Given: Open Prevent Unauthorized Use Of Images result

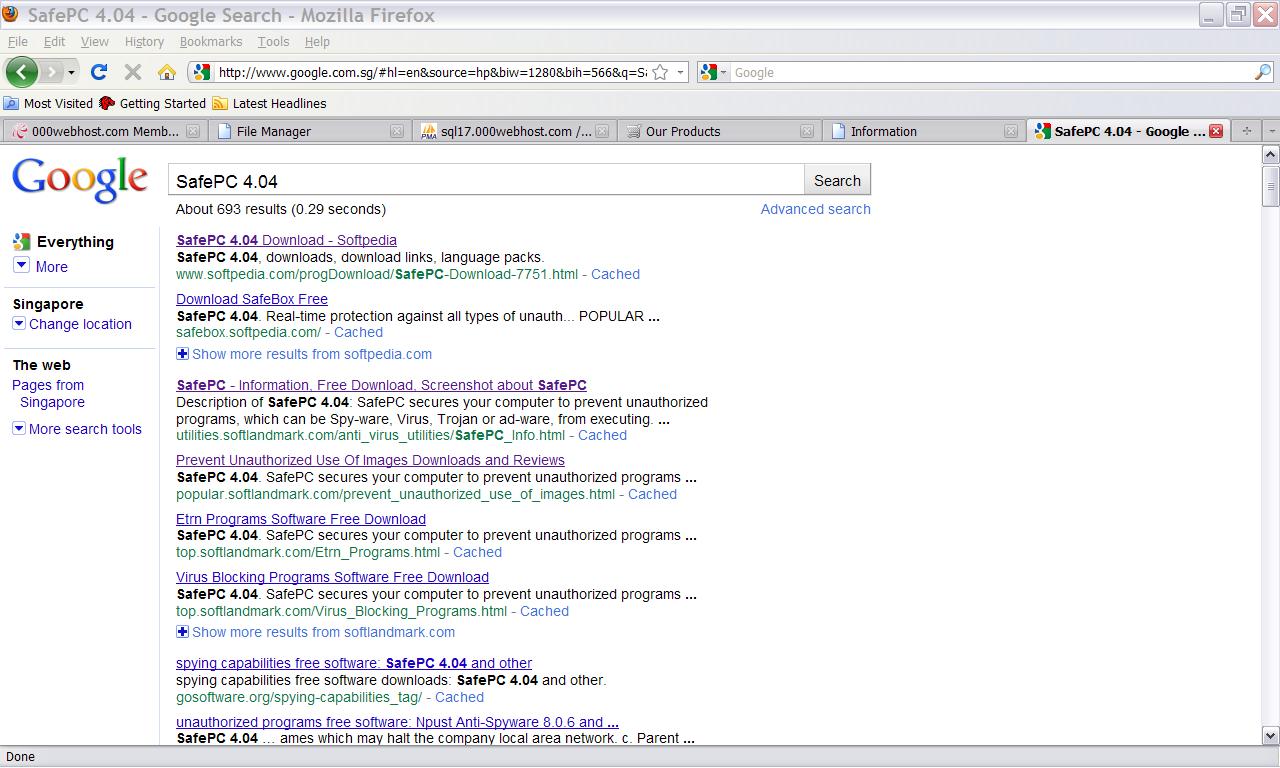Looking at the screenshot, I should coord(370,460).
